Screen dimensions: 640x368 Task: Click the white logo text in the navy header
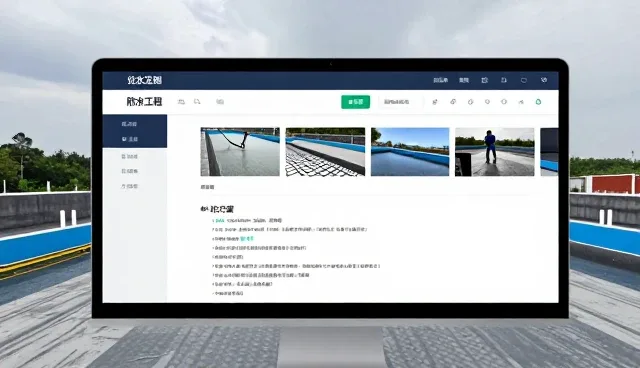(144, 80)
